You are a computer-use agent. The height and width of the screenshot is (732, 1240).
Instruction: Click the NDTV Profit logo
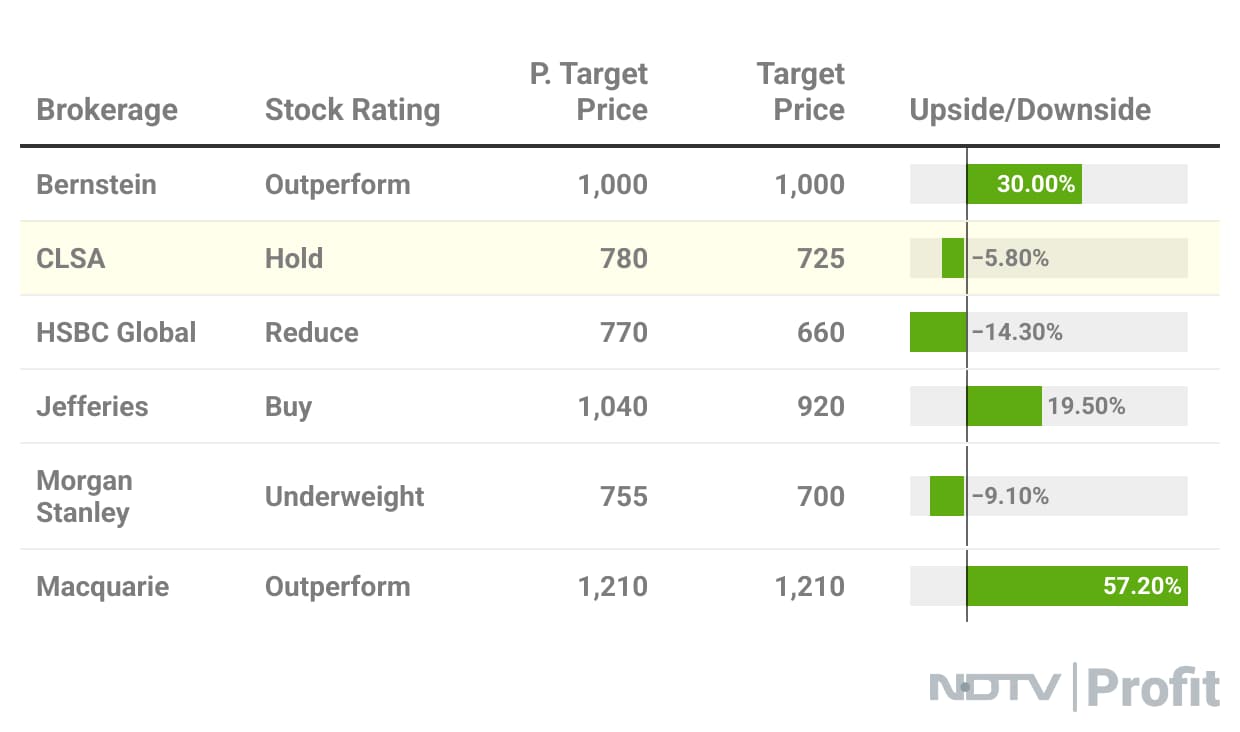point(1074,688)
